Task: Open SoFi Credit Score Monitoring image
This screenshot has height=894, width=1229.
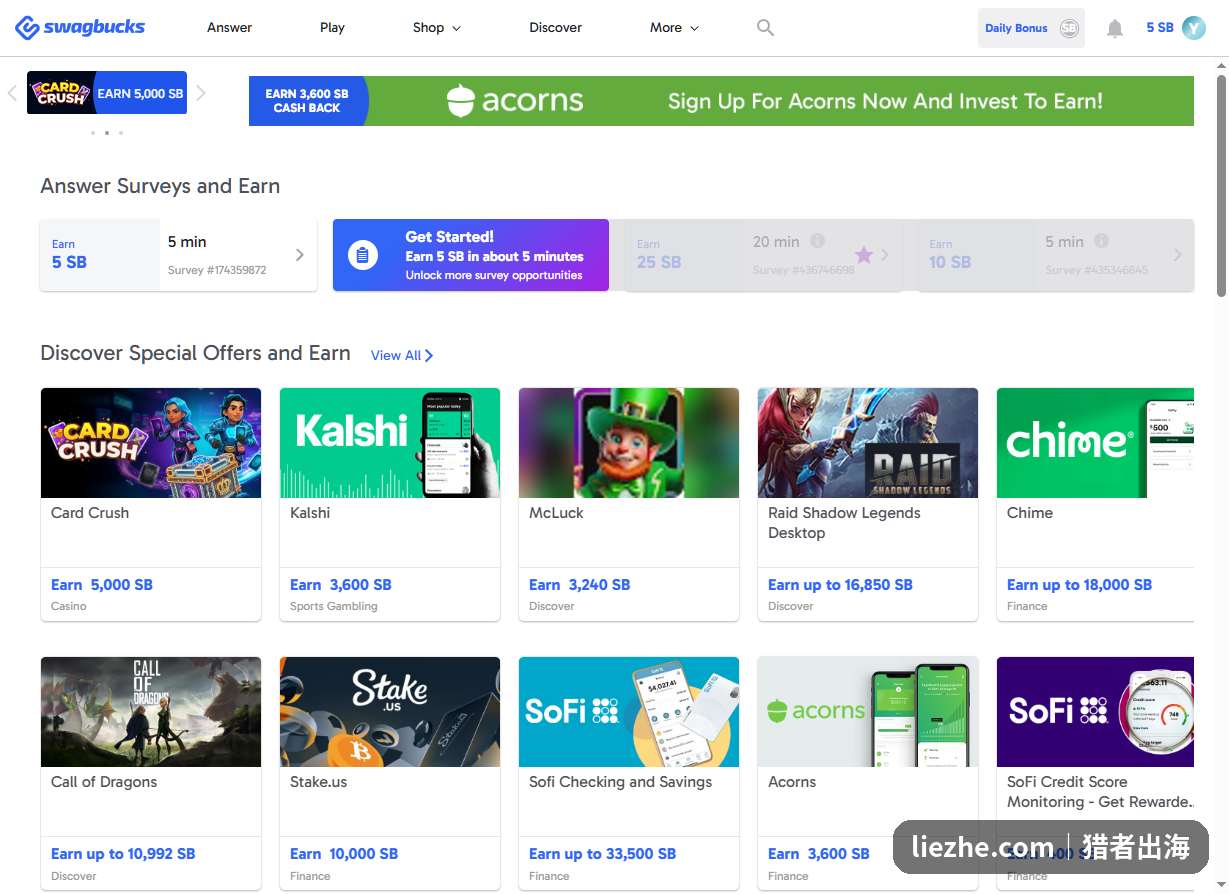Action: click(x=1095, y=712)
